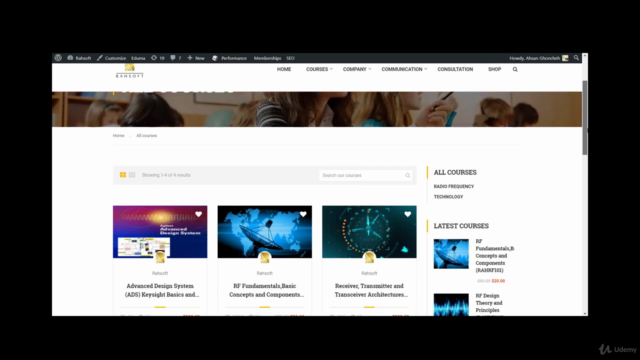Open the Rahsoft site dashboard link
Viewport: 640px width, 360px height.
[x=79, y=58]
